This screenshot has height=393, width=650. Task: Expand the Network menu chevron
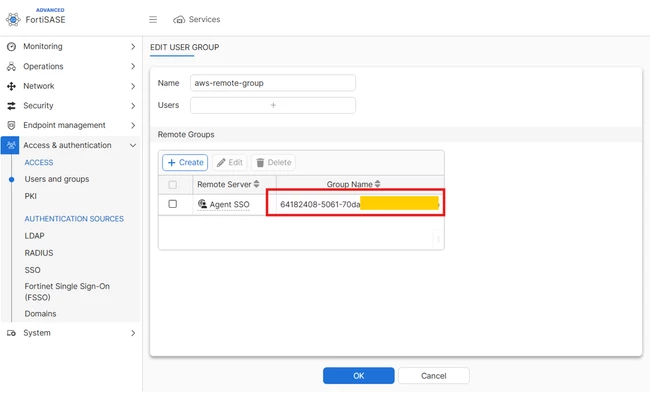coord(133,86)
